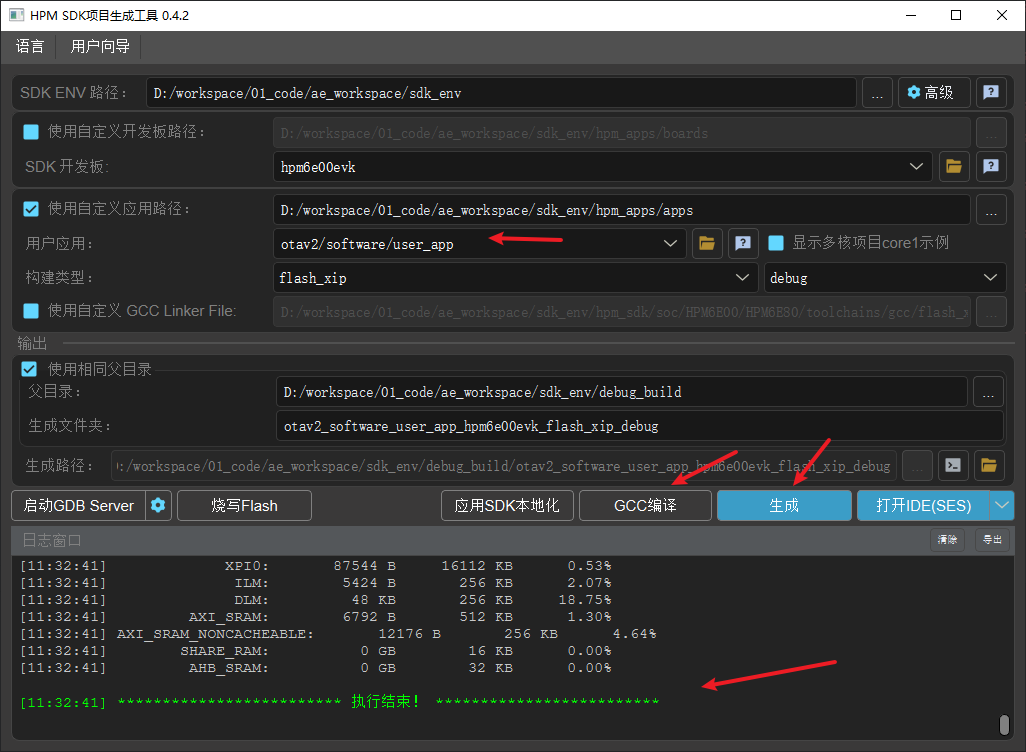Viewport: 1026px width, 752px height.
Task: Browse for custom application path
Action: click(991, 209)
